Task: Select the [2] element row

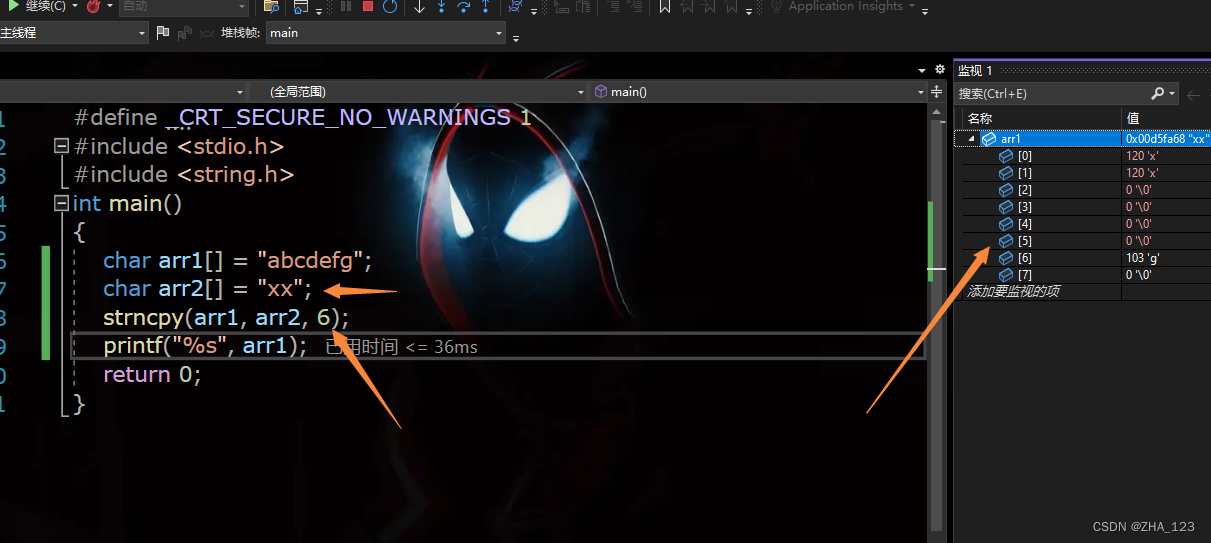Action: click(1083, 190)
